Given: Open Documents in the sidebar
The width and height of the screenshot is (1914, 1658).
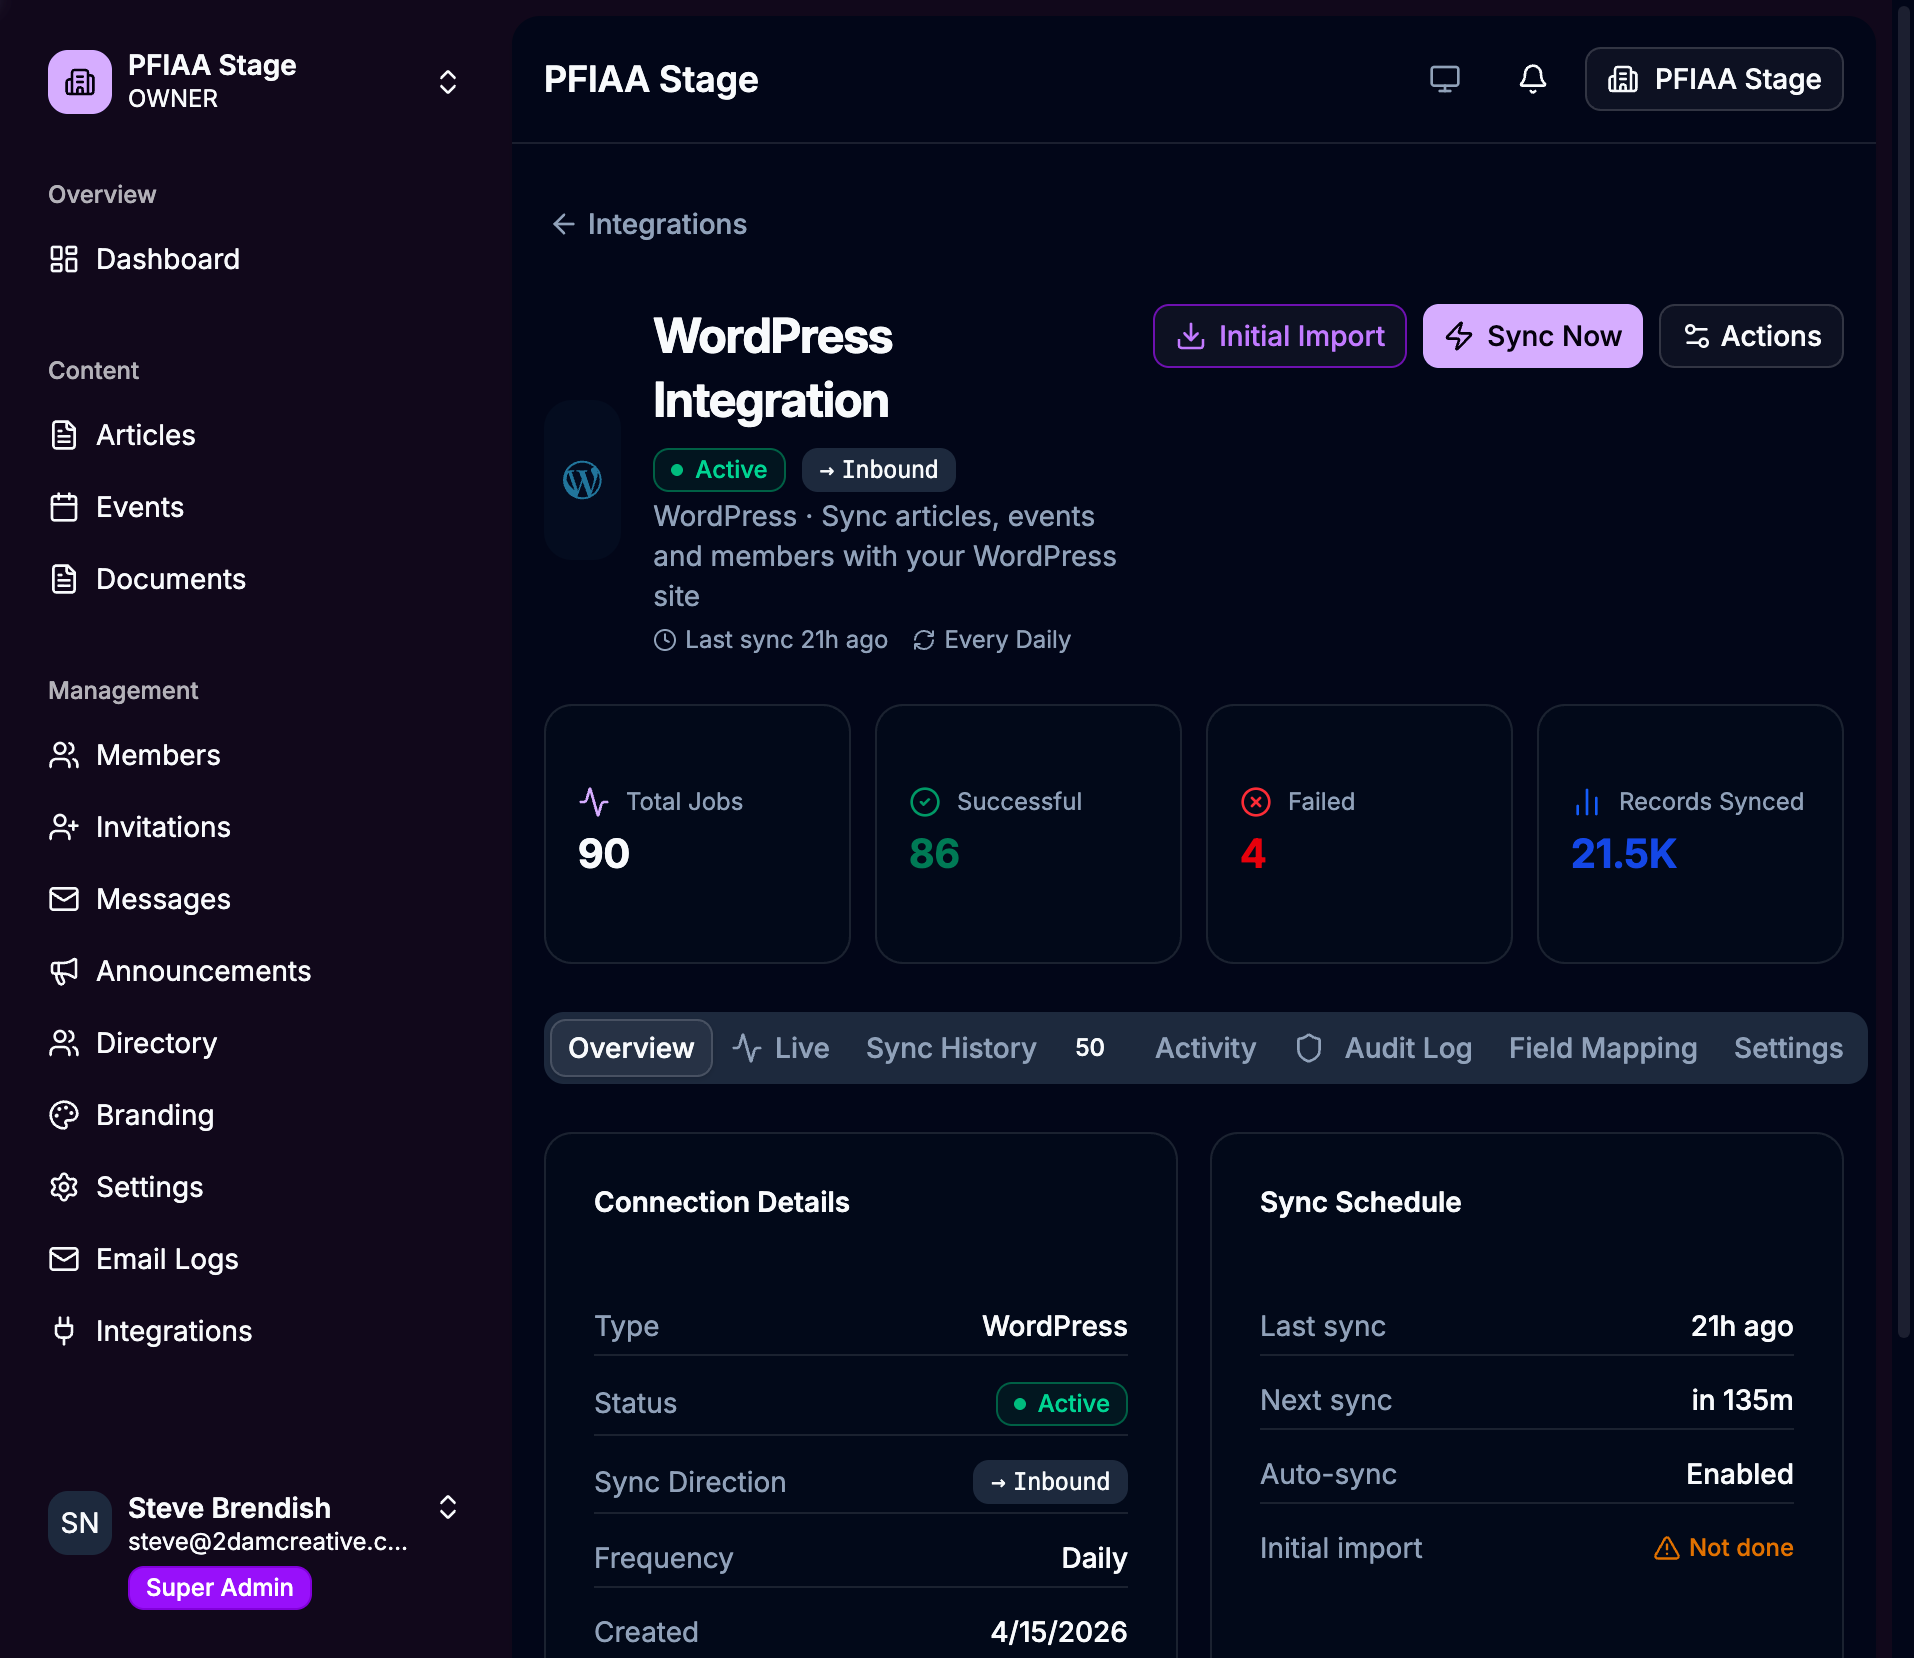Looking at the screenshot, I should [x=147, y=579].
